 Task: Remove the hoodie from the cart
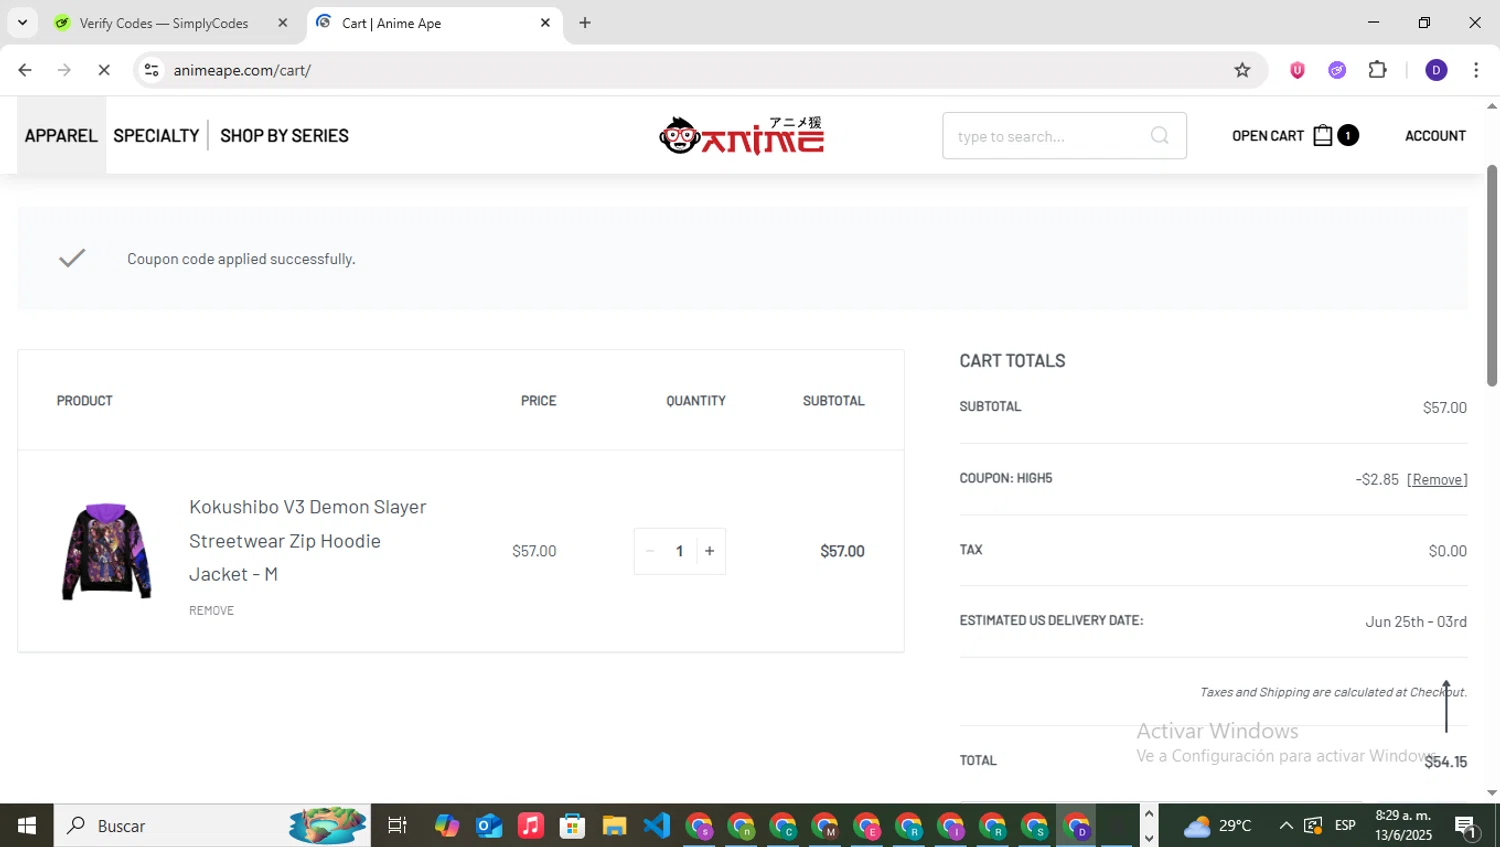211,611
